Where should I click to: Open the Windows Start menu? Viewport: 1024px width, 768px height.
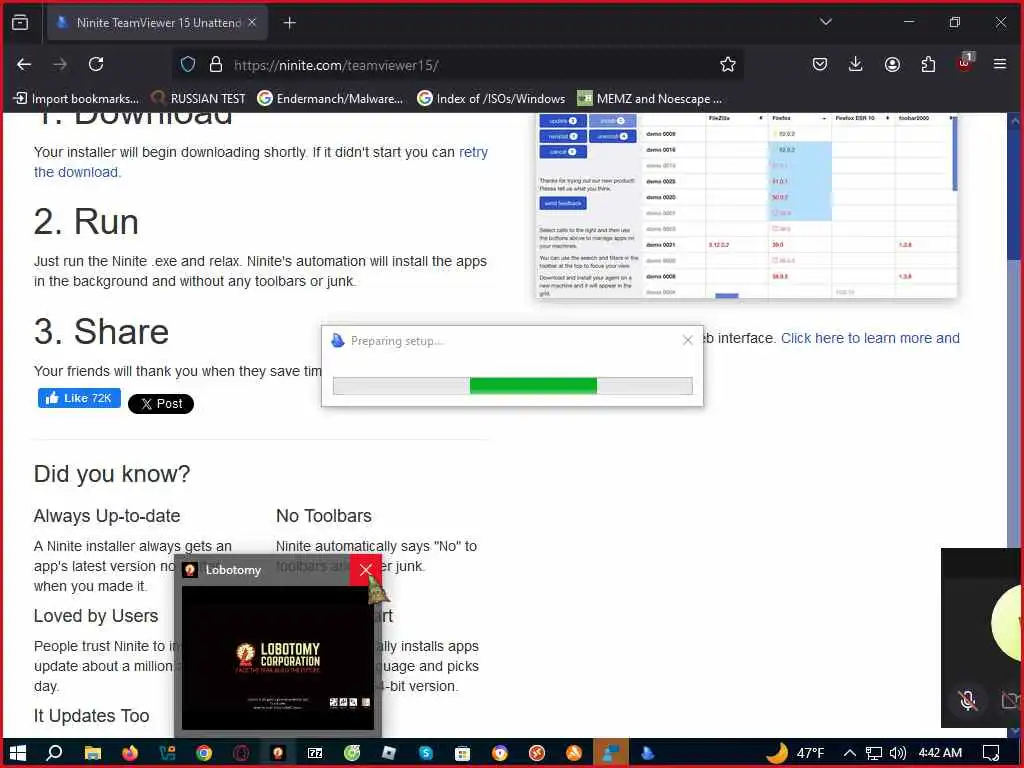coord(18,753)
